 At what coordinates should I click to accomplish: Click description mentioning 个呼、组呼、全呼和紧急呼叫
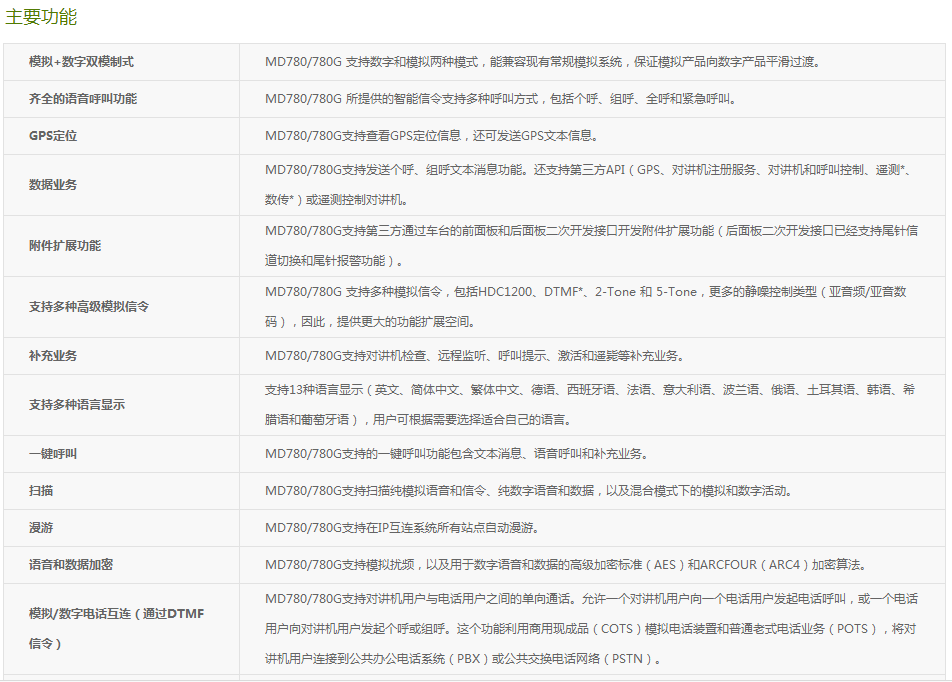pos(502,98)
